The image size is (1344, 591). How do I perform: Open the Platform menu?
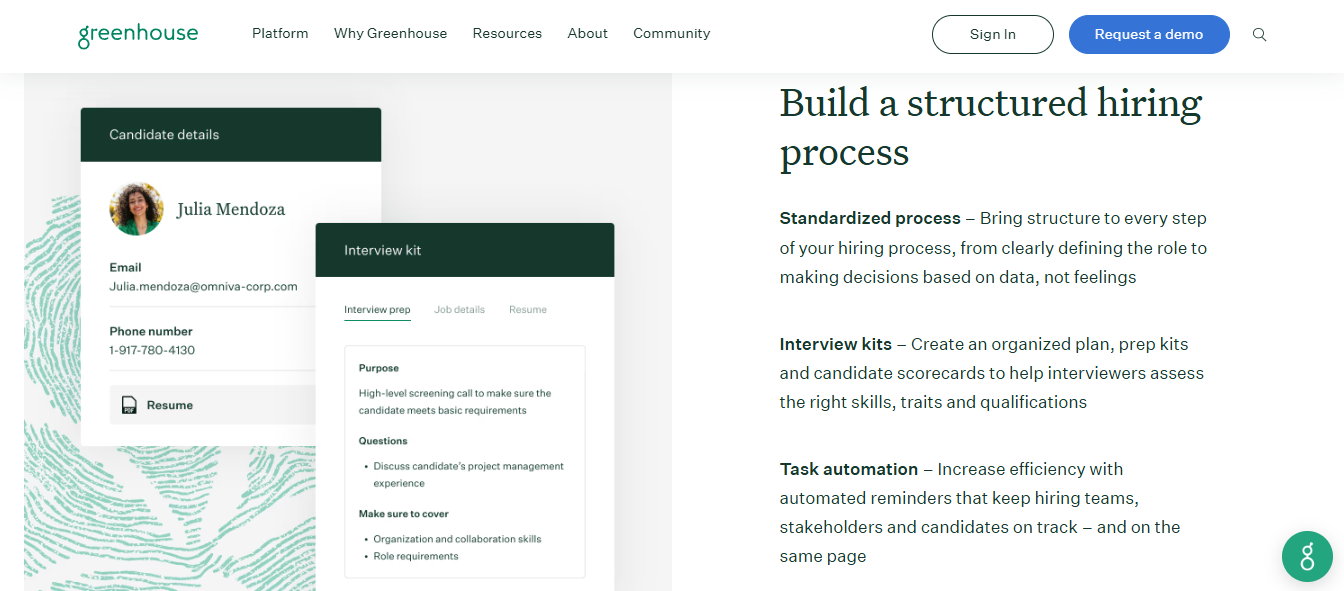280,33
